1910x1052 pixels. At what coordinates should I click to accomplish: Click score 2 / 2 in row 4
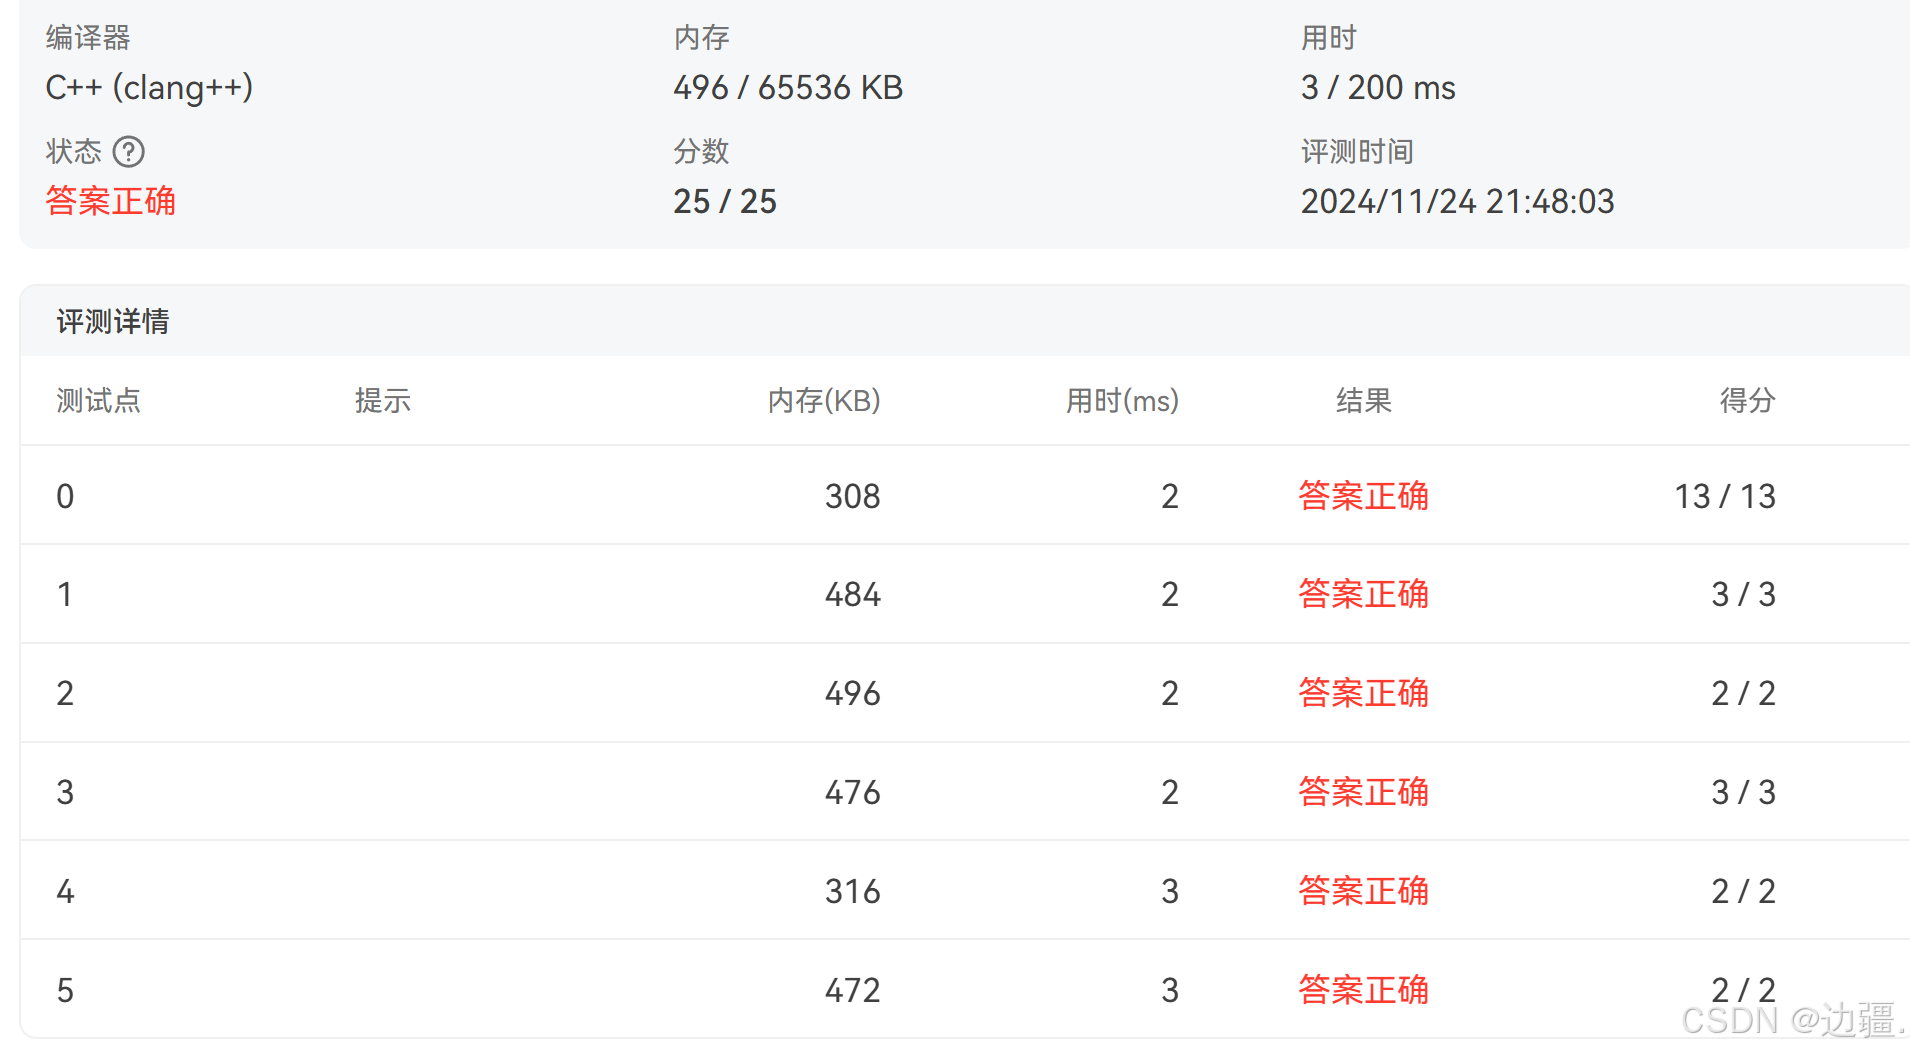pos(1743,891)
